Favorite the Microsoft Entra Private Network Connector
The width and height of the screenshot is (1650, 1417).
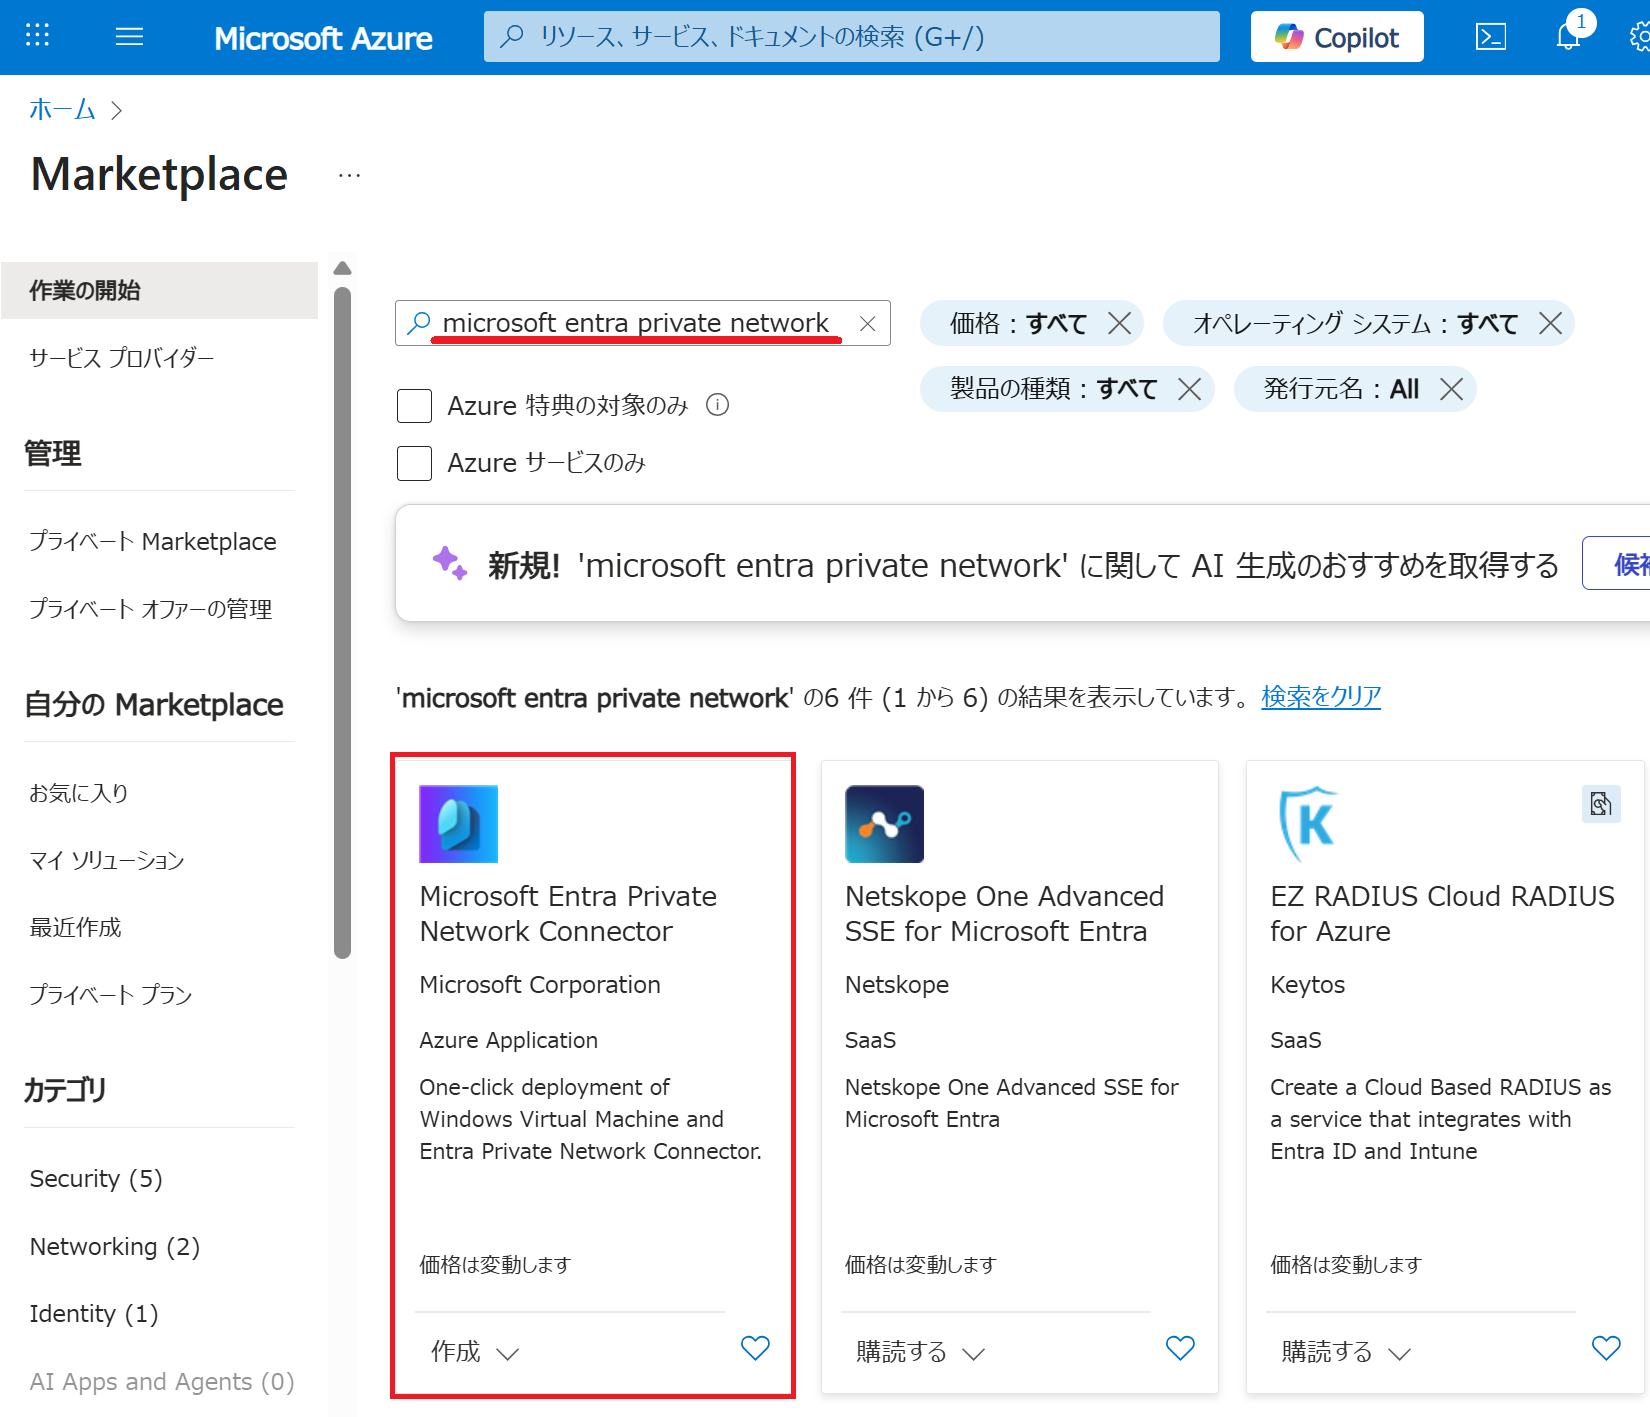755,1348
